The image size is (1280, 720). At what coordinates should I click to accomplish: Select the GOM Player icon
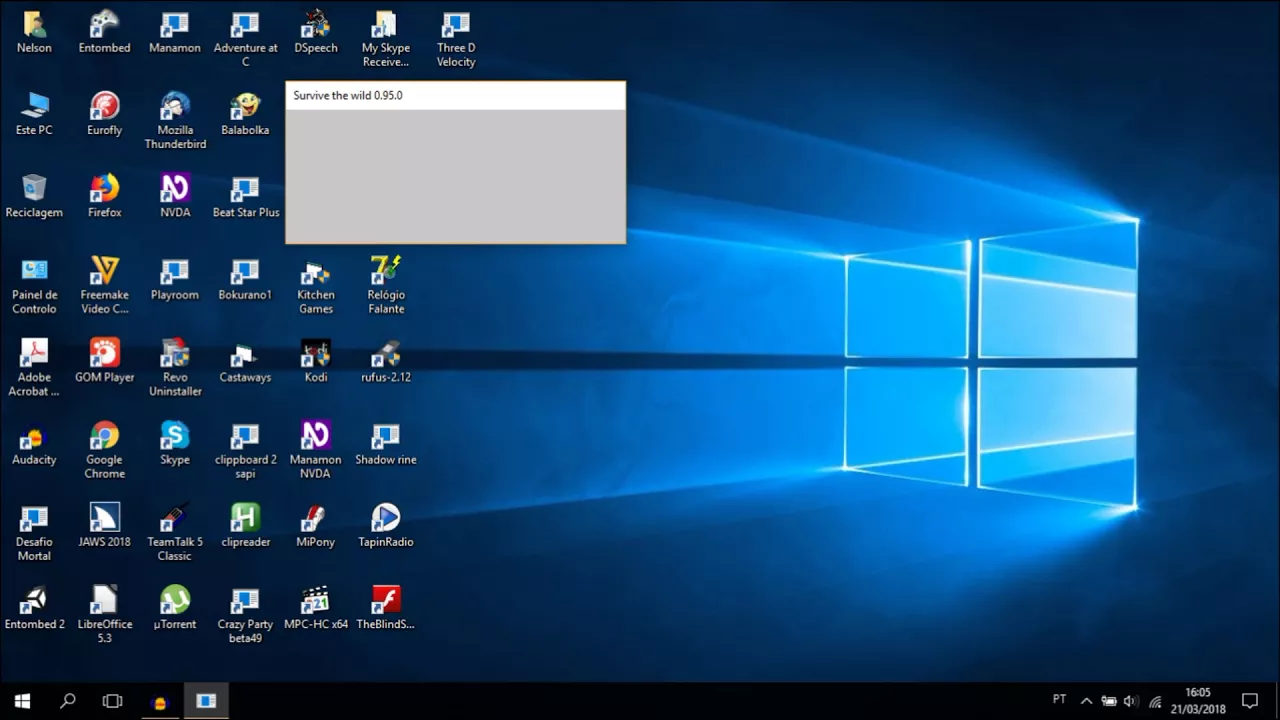(104, 360)
